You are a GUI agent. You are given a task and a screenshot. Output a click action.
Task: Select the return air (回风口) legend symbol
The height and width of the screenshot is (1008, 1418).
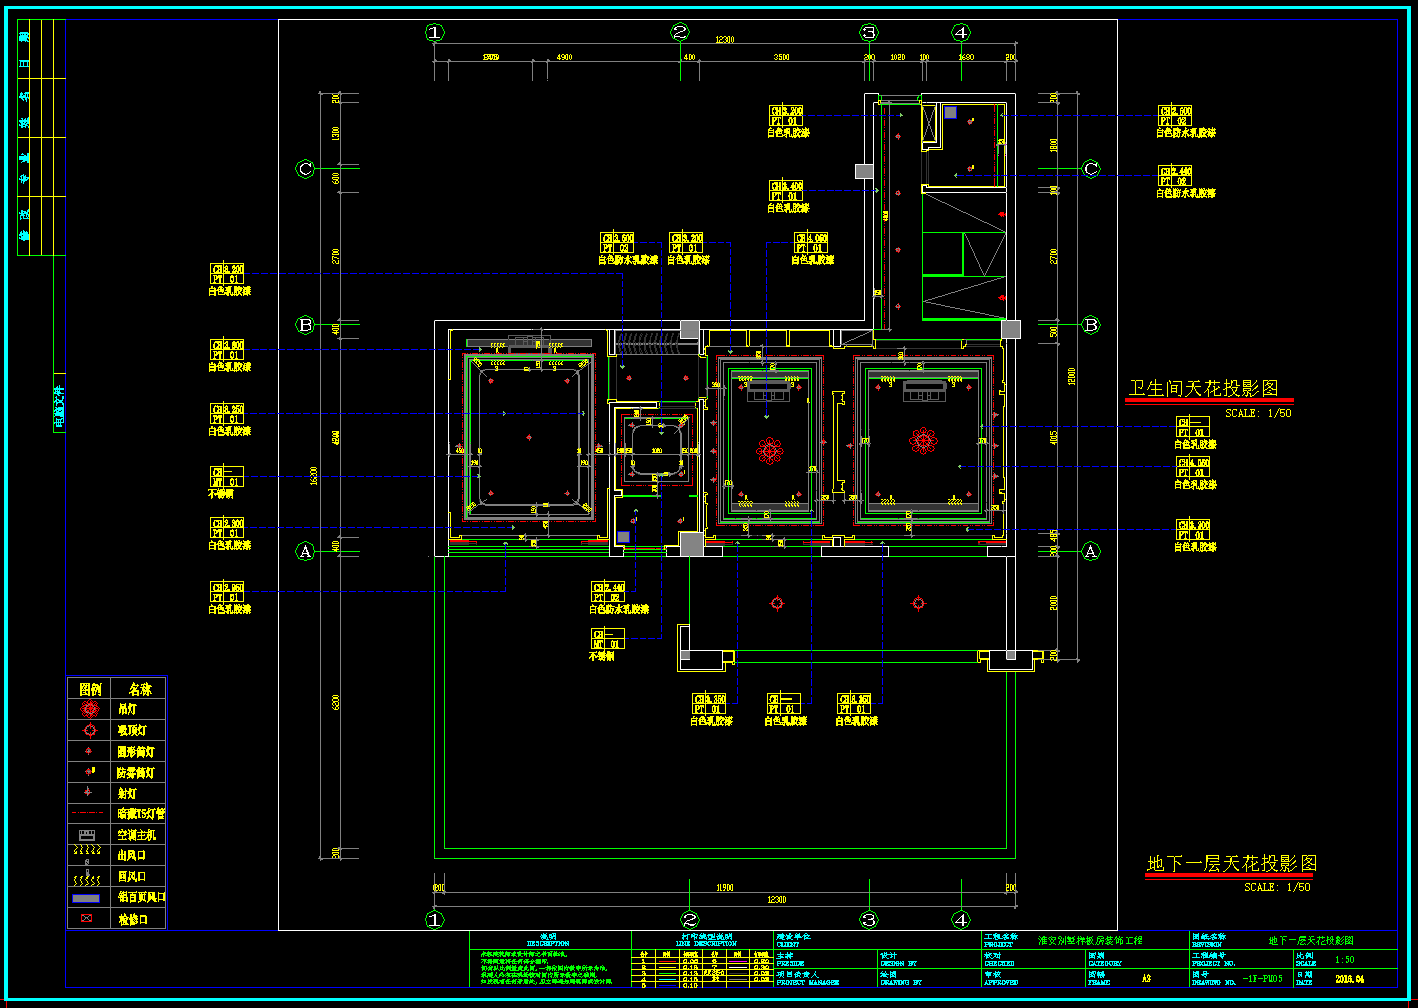point(87,877)
